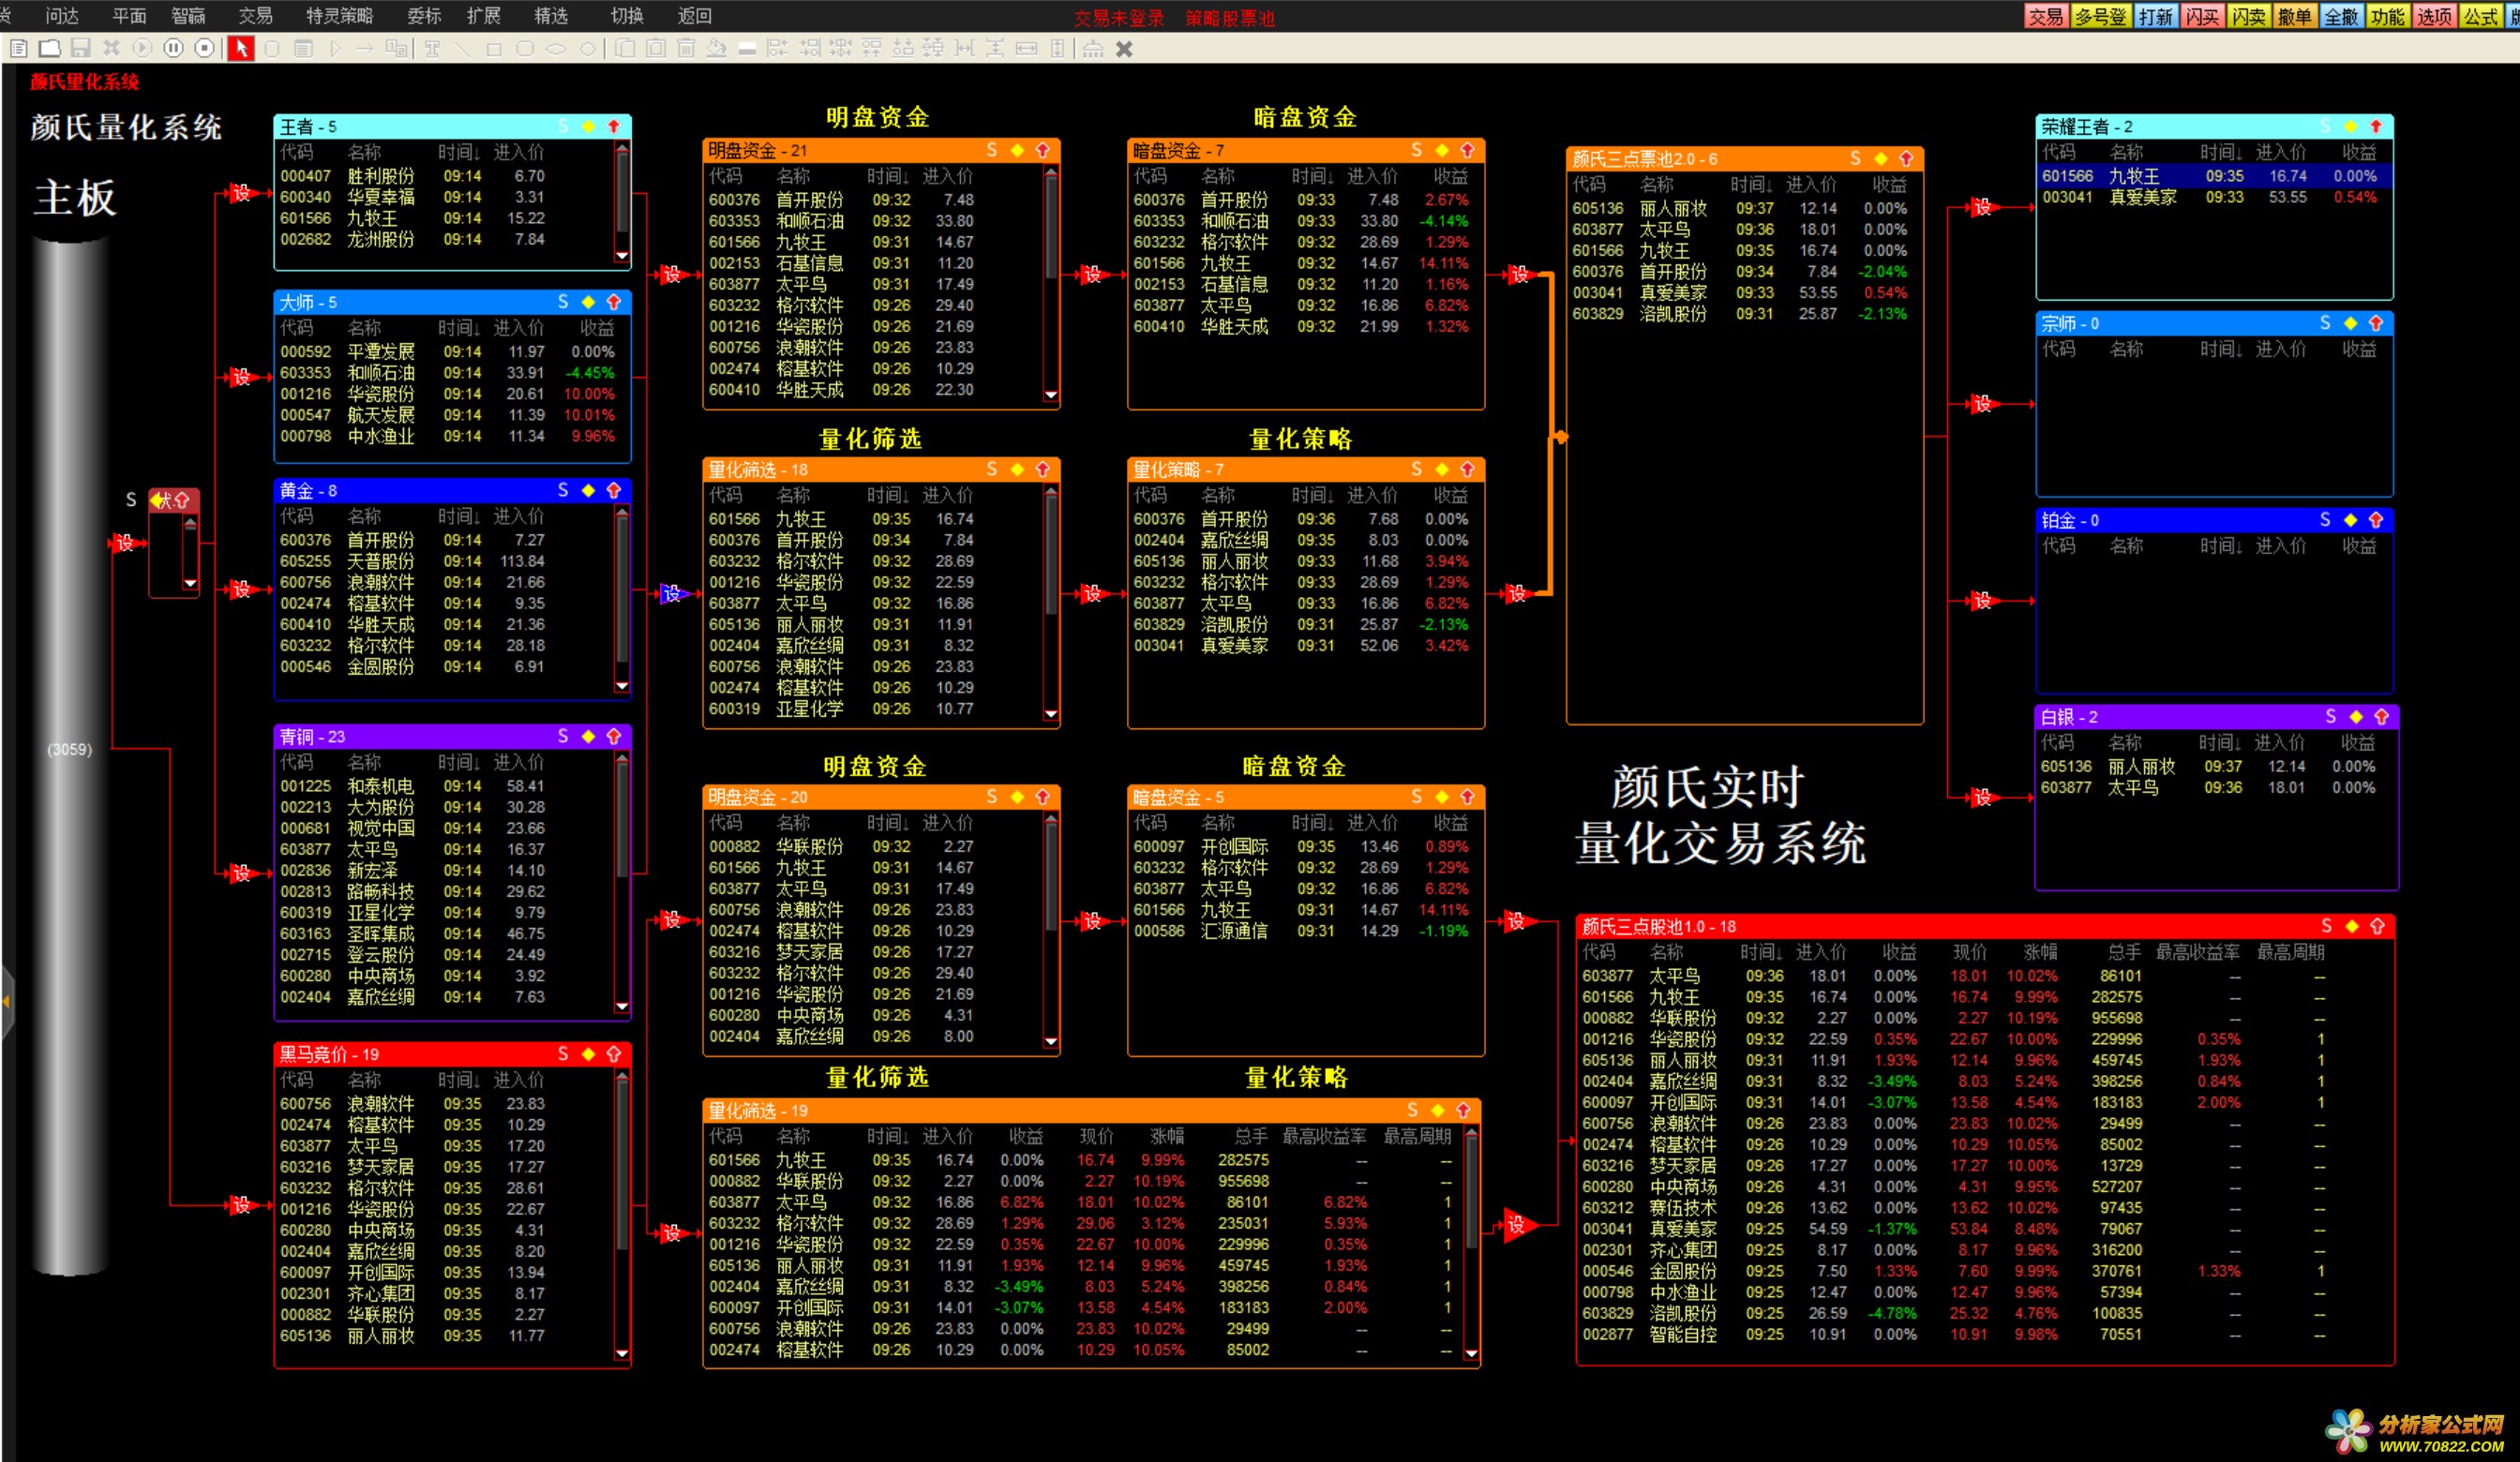2520x1462 pixels.
Task: Click the 闪买 button
Action: pyautogui.click(x=2201, y=16)
